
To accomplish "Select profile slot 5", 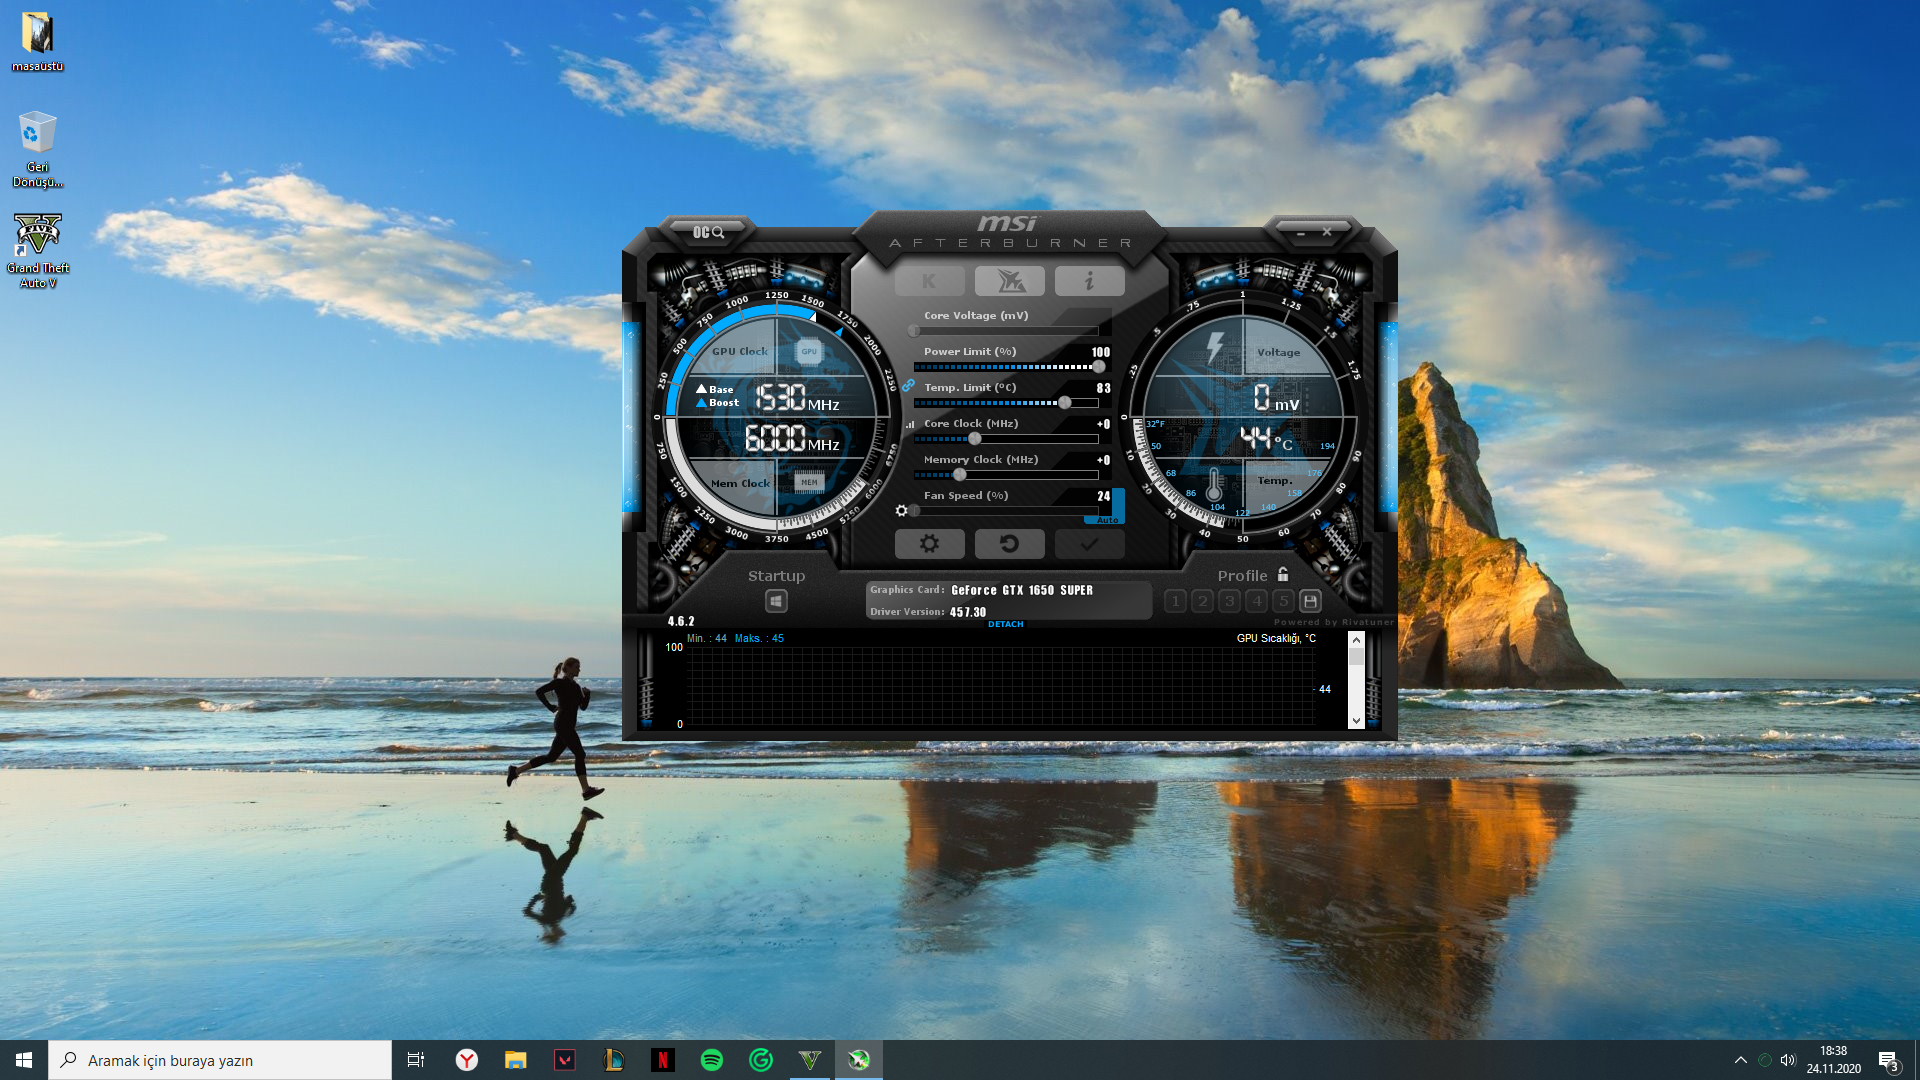I will coord(1284,601).
